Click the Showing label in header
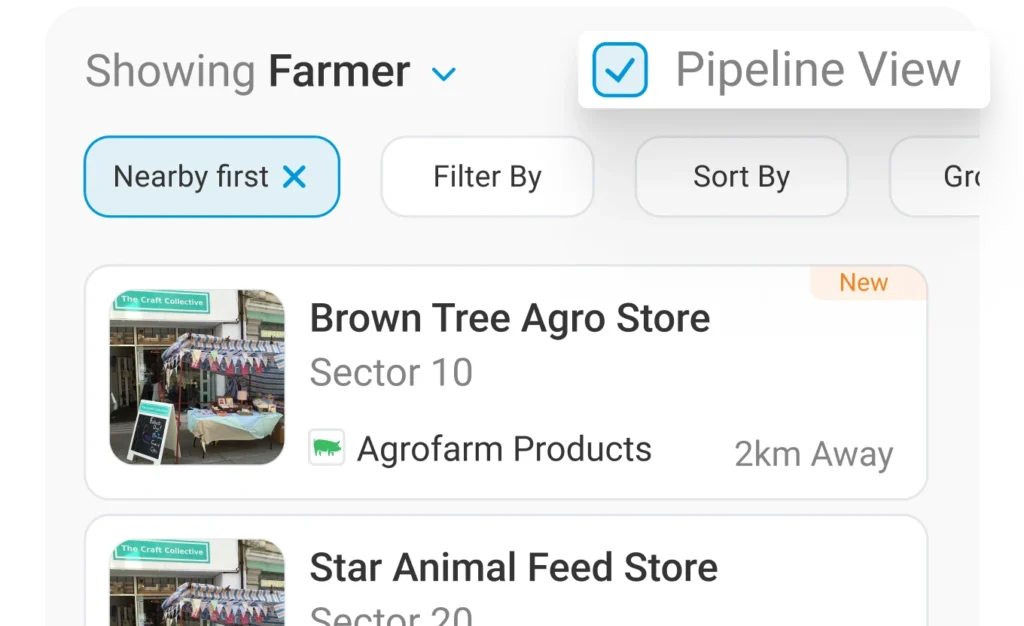The width and height of the screenshot is (1024, 626). 170,72
